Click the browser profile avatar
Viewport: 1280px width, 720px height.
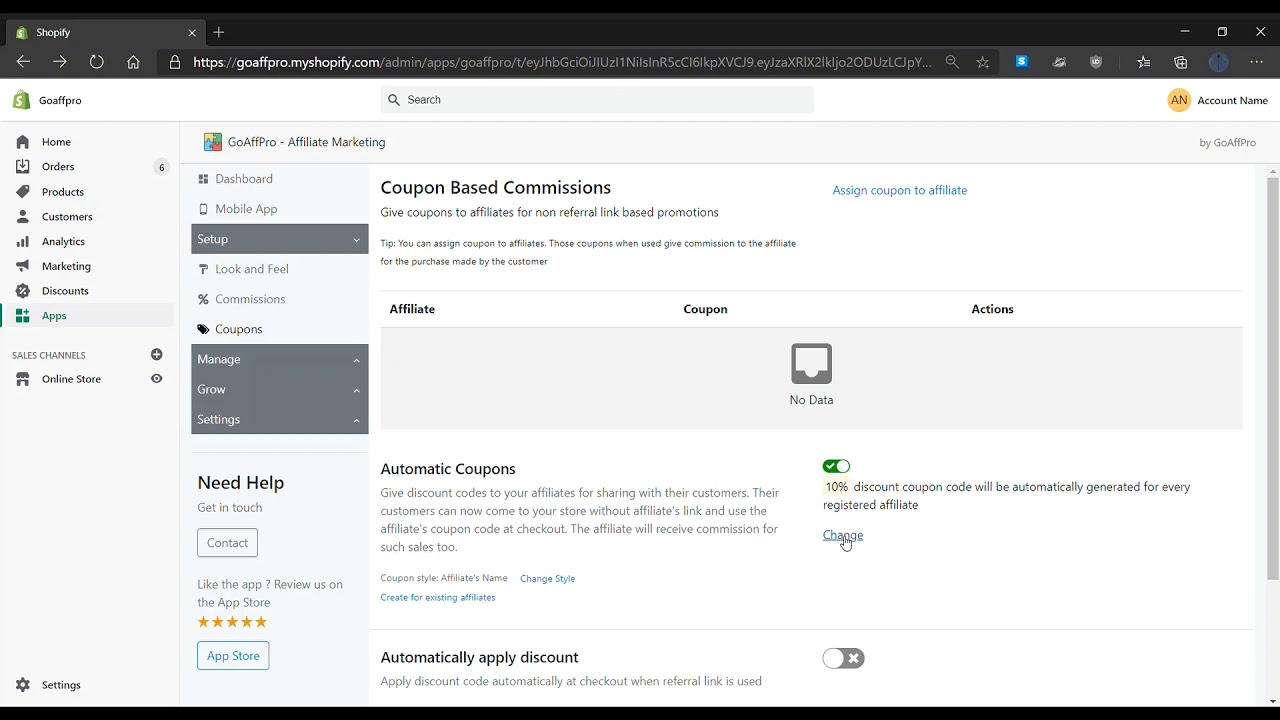[x=1218, y=62]
